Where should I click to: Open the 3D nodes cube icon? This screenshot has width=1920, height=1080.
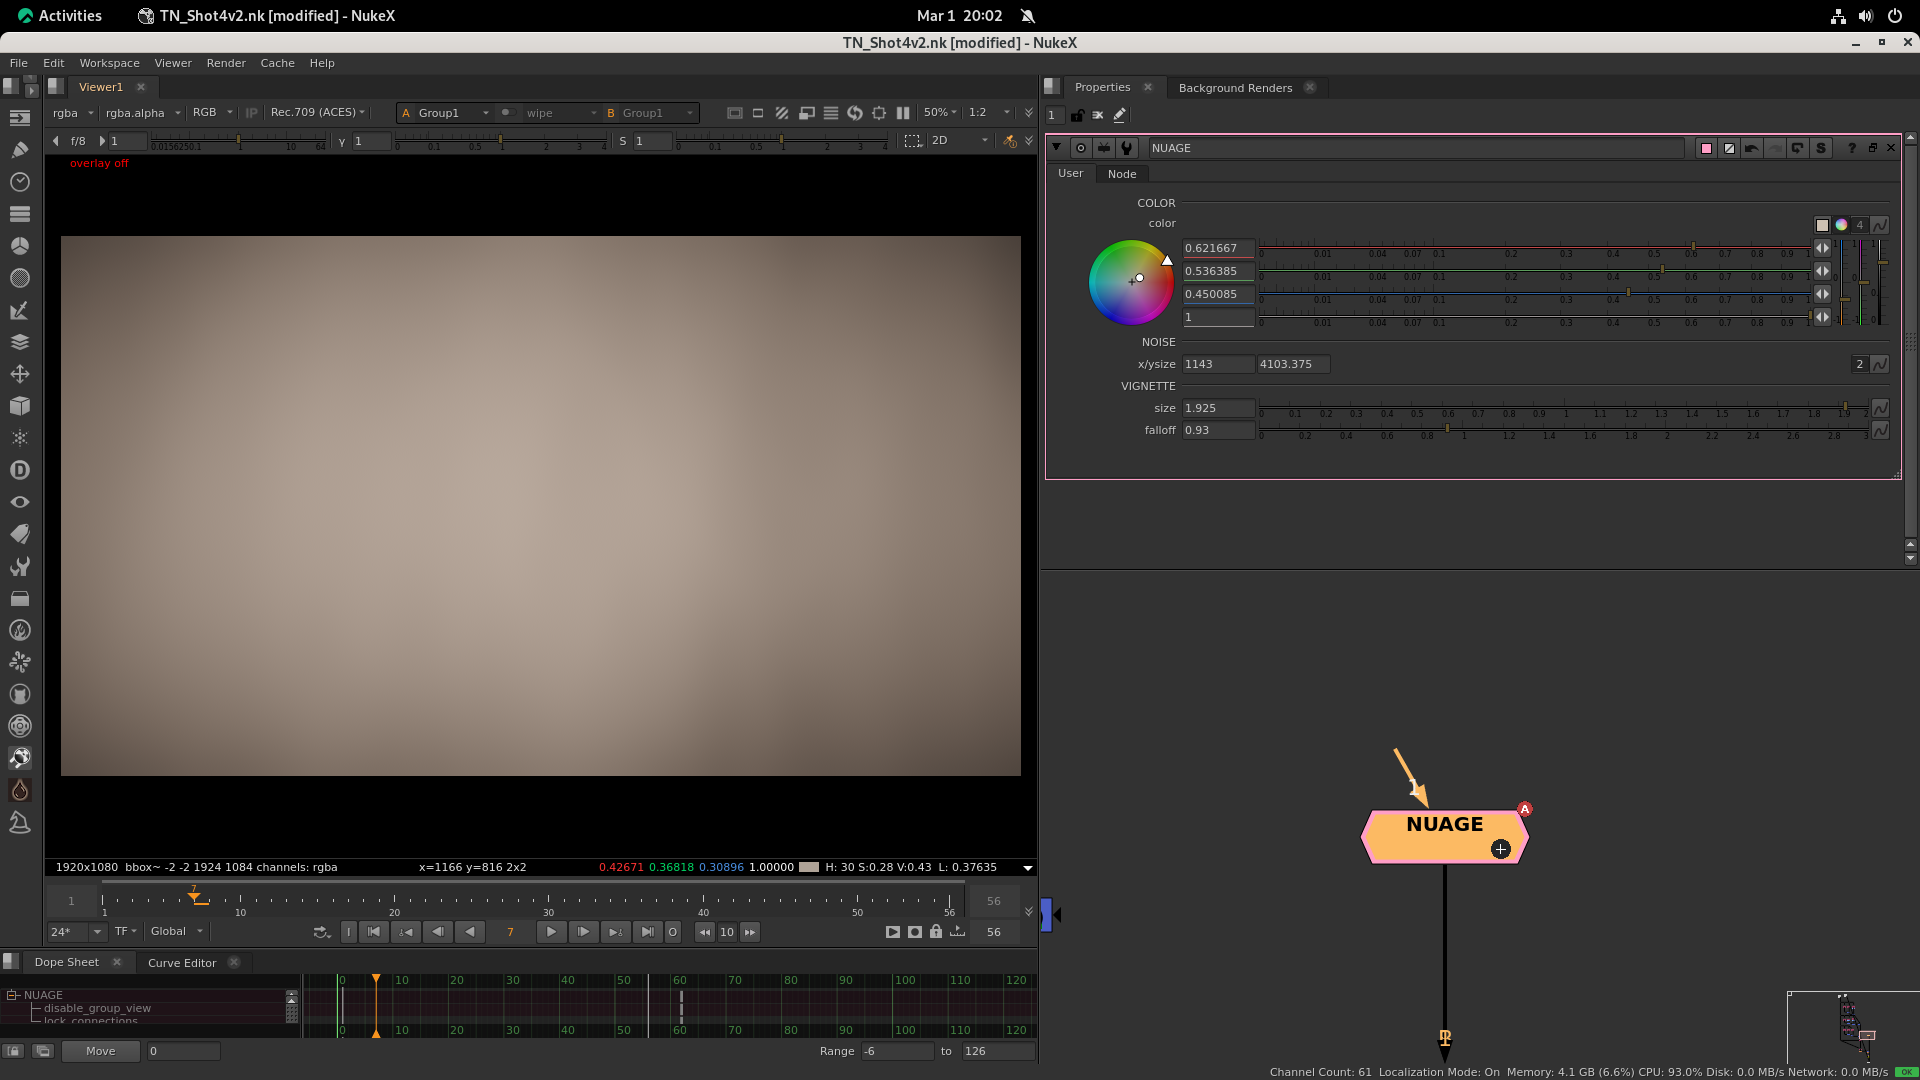pyautogui.click(x=19, y=406)
